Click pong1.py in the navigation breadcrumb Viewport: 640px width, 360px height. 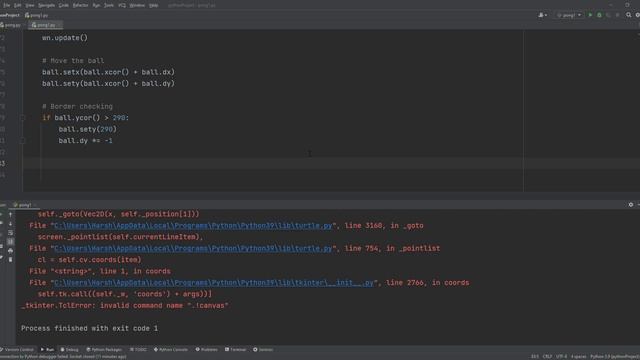pos(37,15)
